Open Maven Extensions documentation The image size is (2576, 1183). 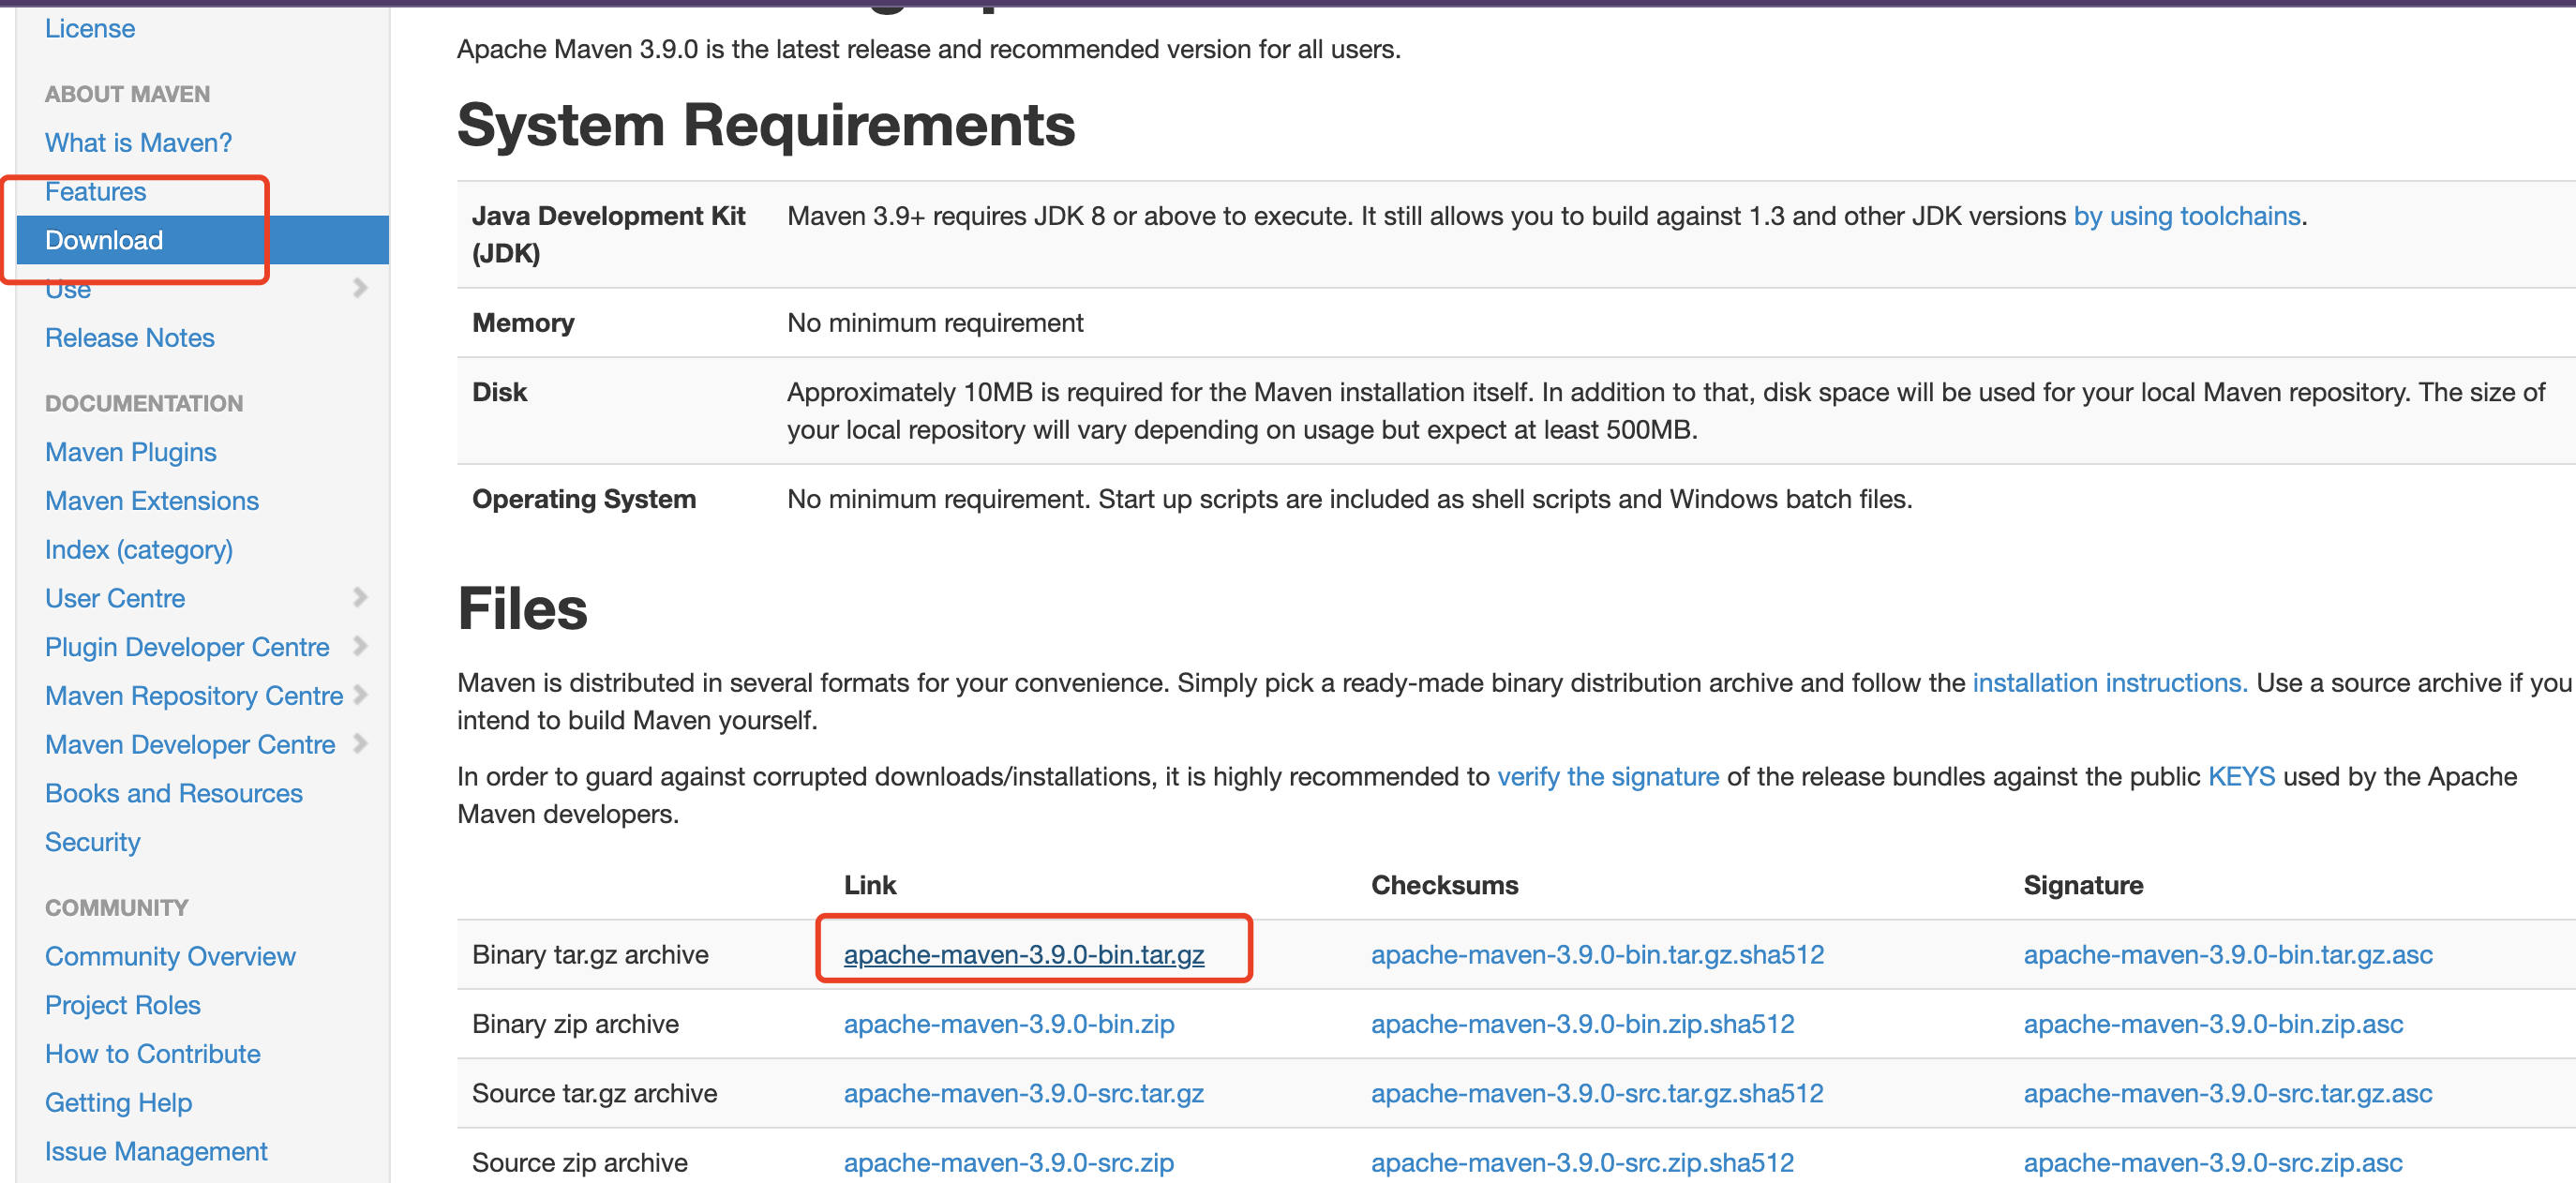tap(151, 501)
